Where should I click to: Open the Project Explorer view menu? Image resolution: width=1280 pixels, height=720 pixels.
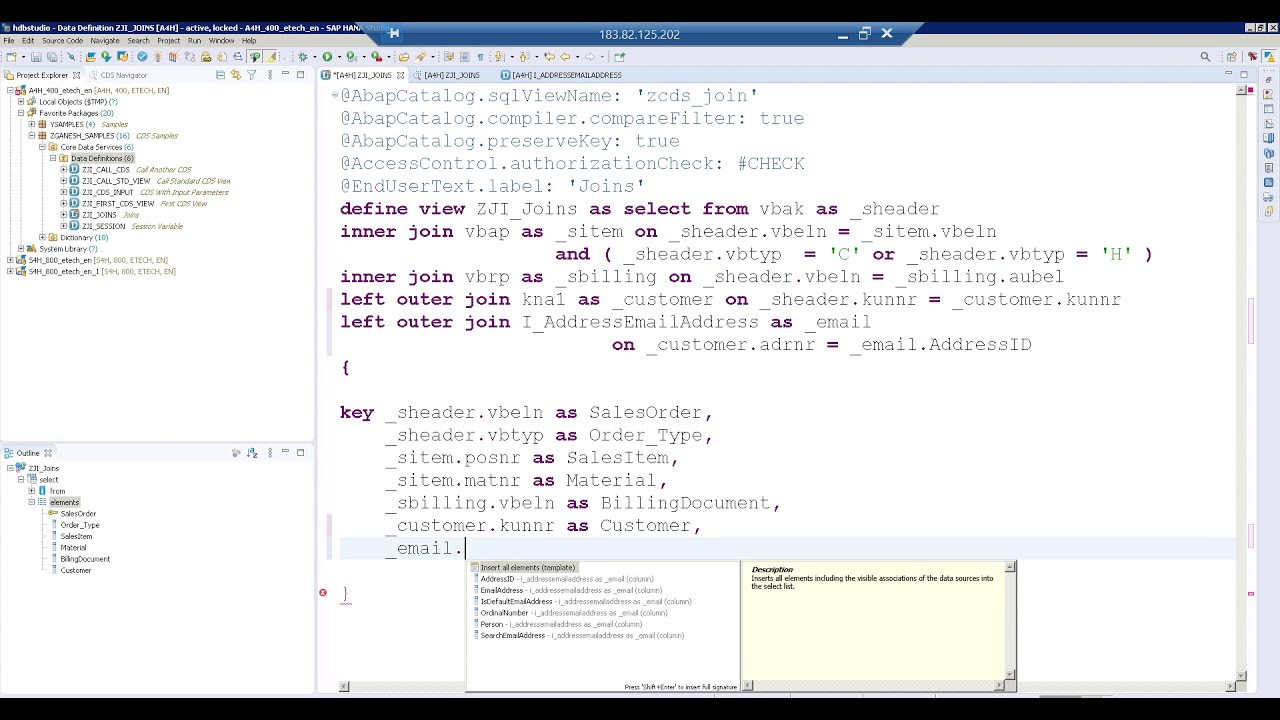270,75
